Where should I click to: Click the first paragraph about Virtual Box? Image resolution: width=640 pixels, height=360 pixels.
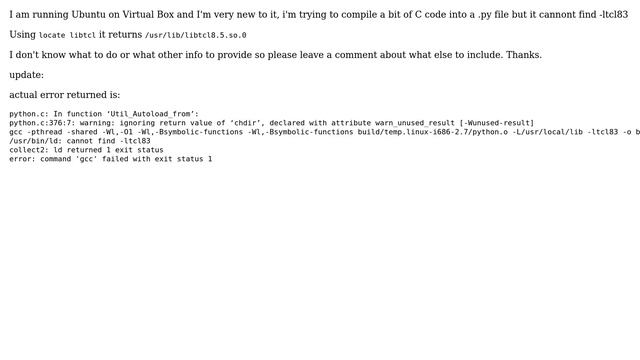[x=319, y=15]
